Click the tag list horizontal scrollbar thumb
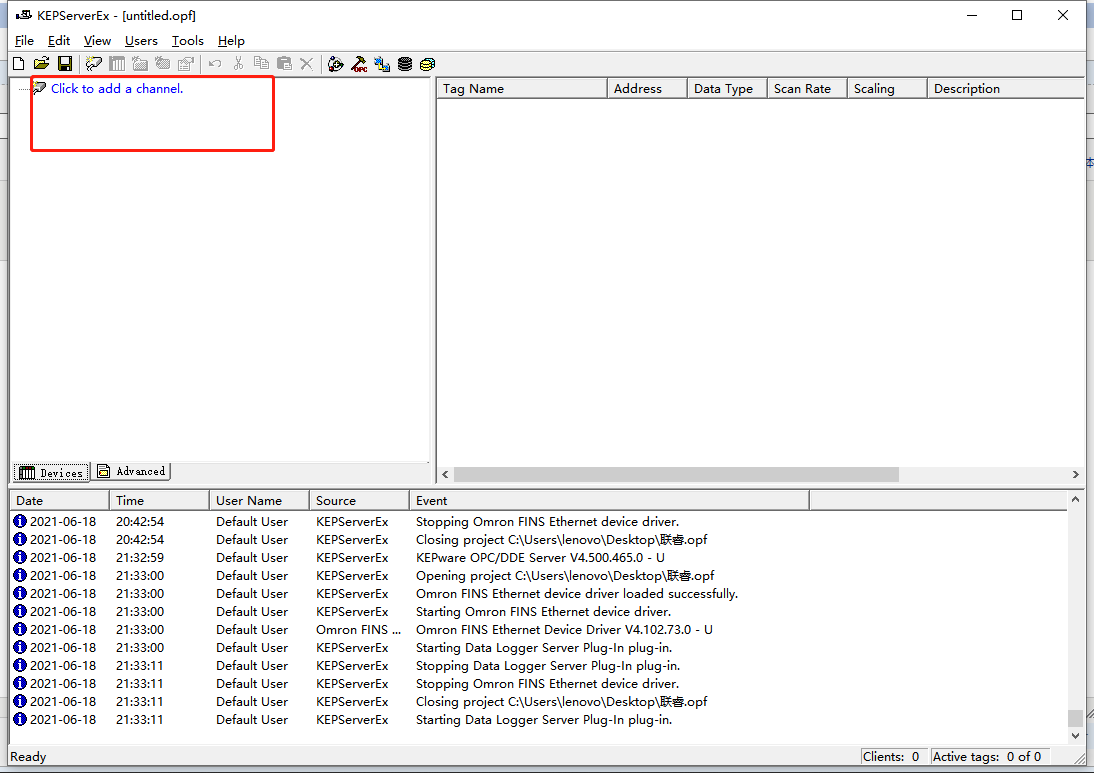Image resolution: width=1094 pixels, height=773 pixels. (x=676, y=474)
